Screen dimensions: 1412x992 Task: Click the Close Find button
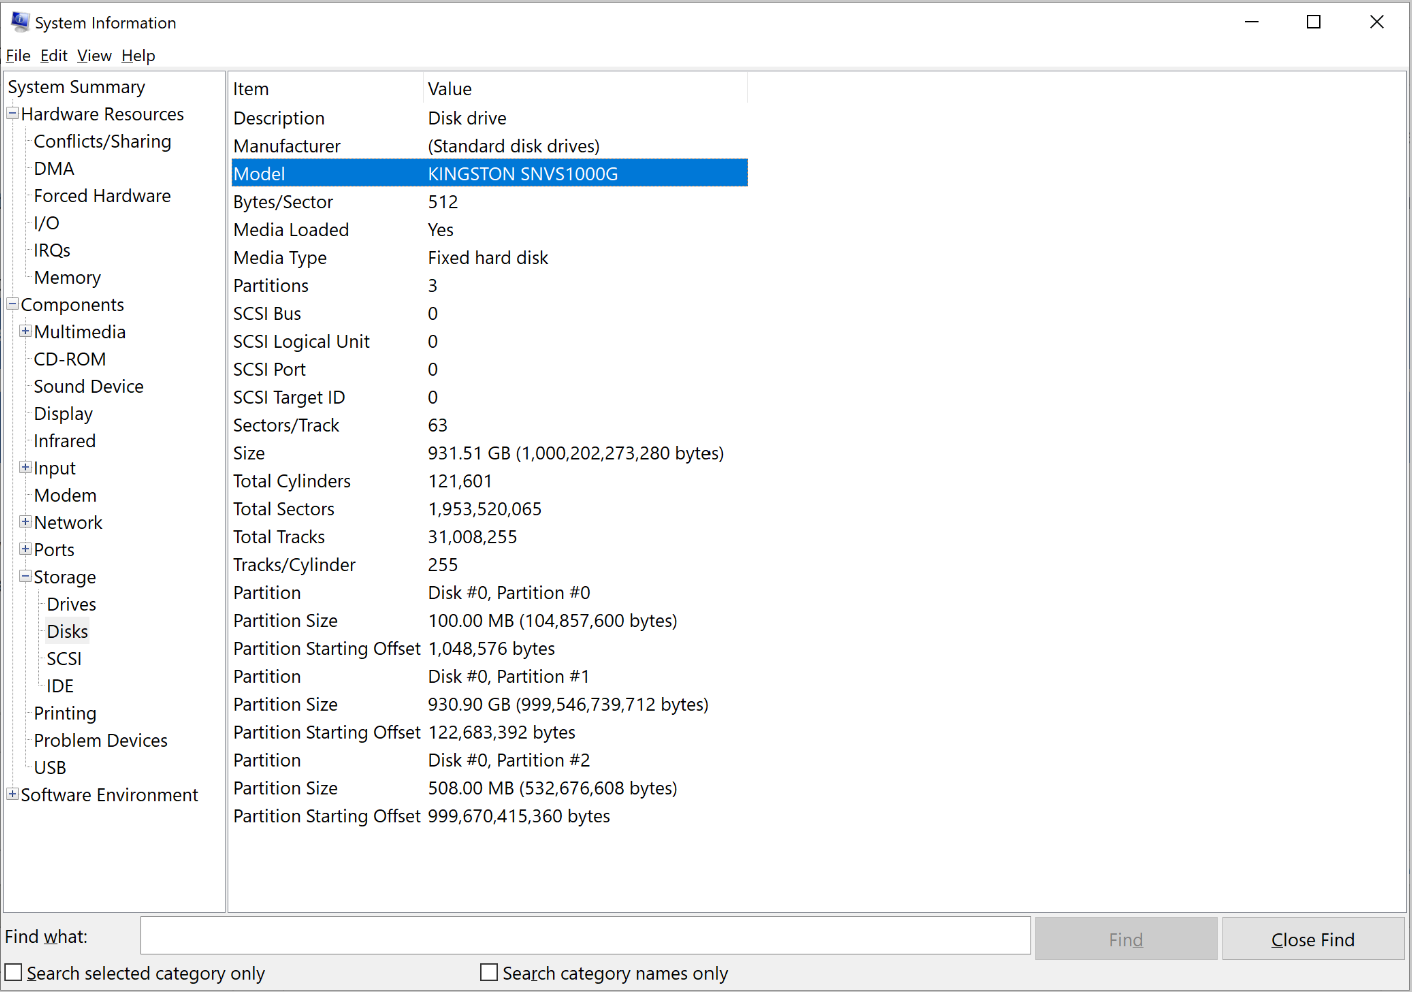coord(1313,938)
